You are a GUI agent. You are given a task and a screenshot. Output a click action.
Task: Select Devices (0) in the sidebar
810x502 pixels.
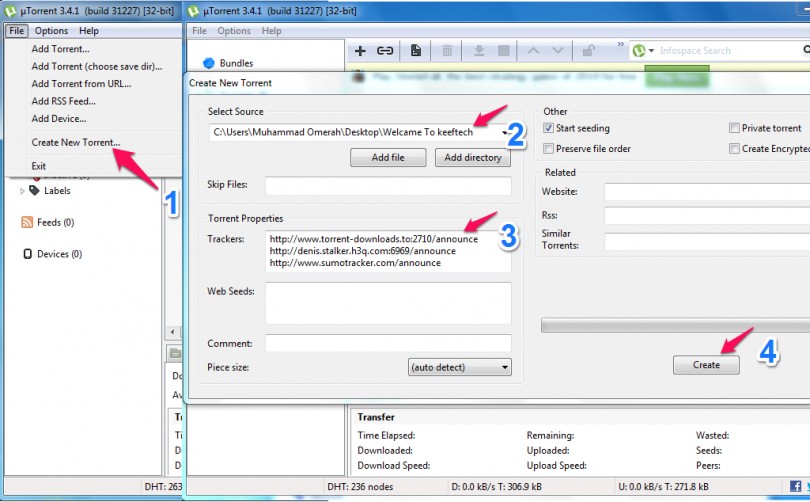coord(59,254)
